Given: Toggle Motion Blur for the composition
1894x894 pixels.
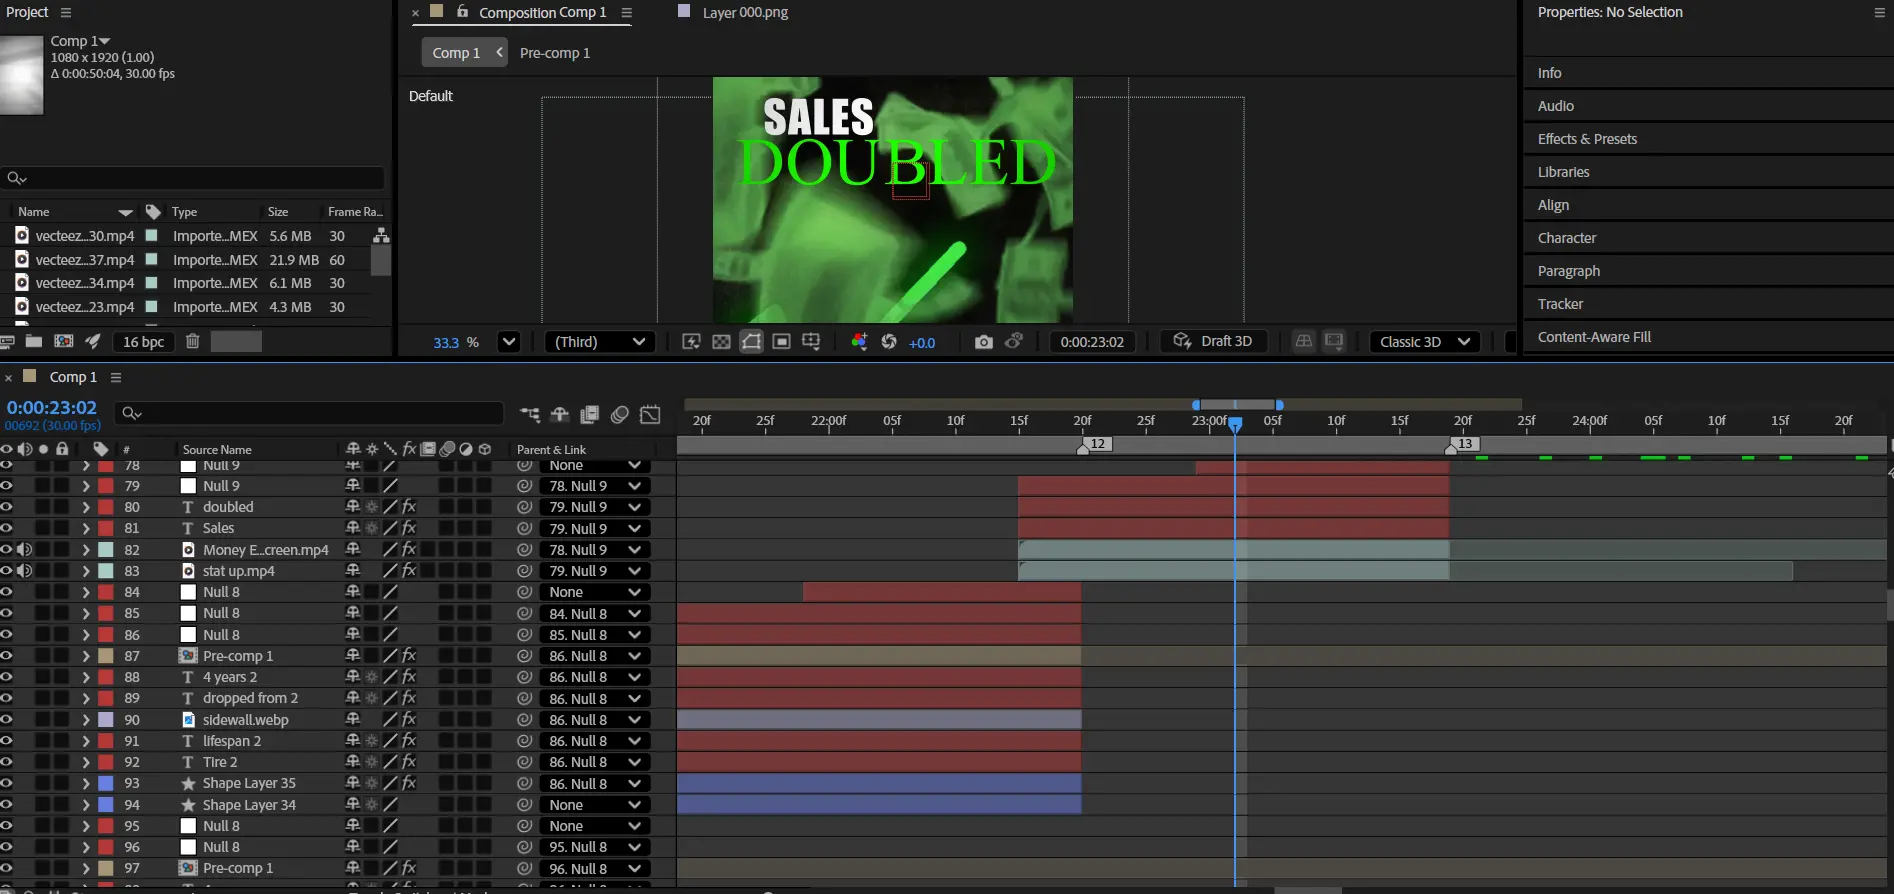Looking at the screenshot, I should pos(620,415).
